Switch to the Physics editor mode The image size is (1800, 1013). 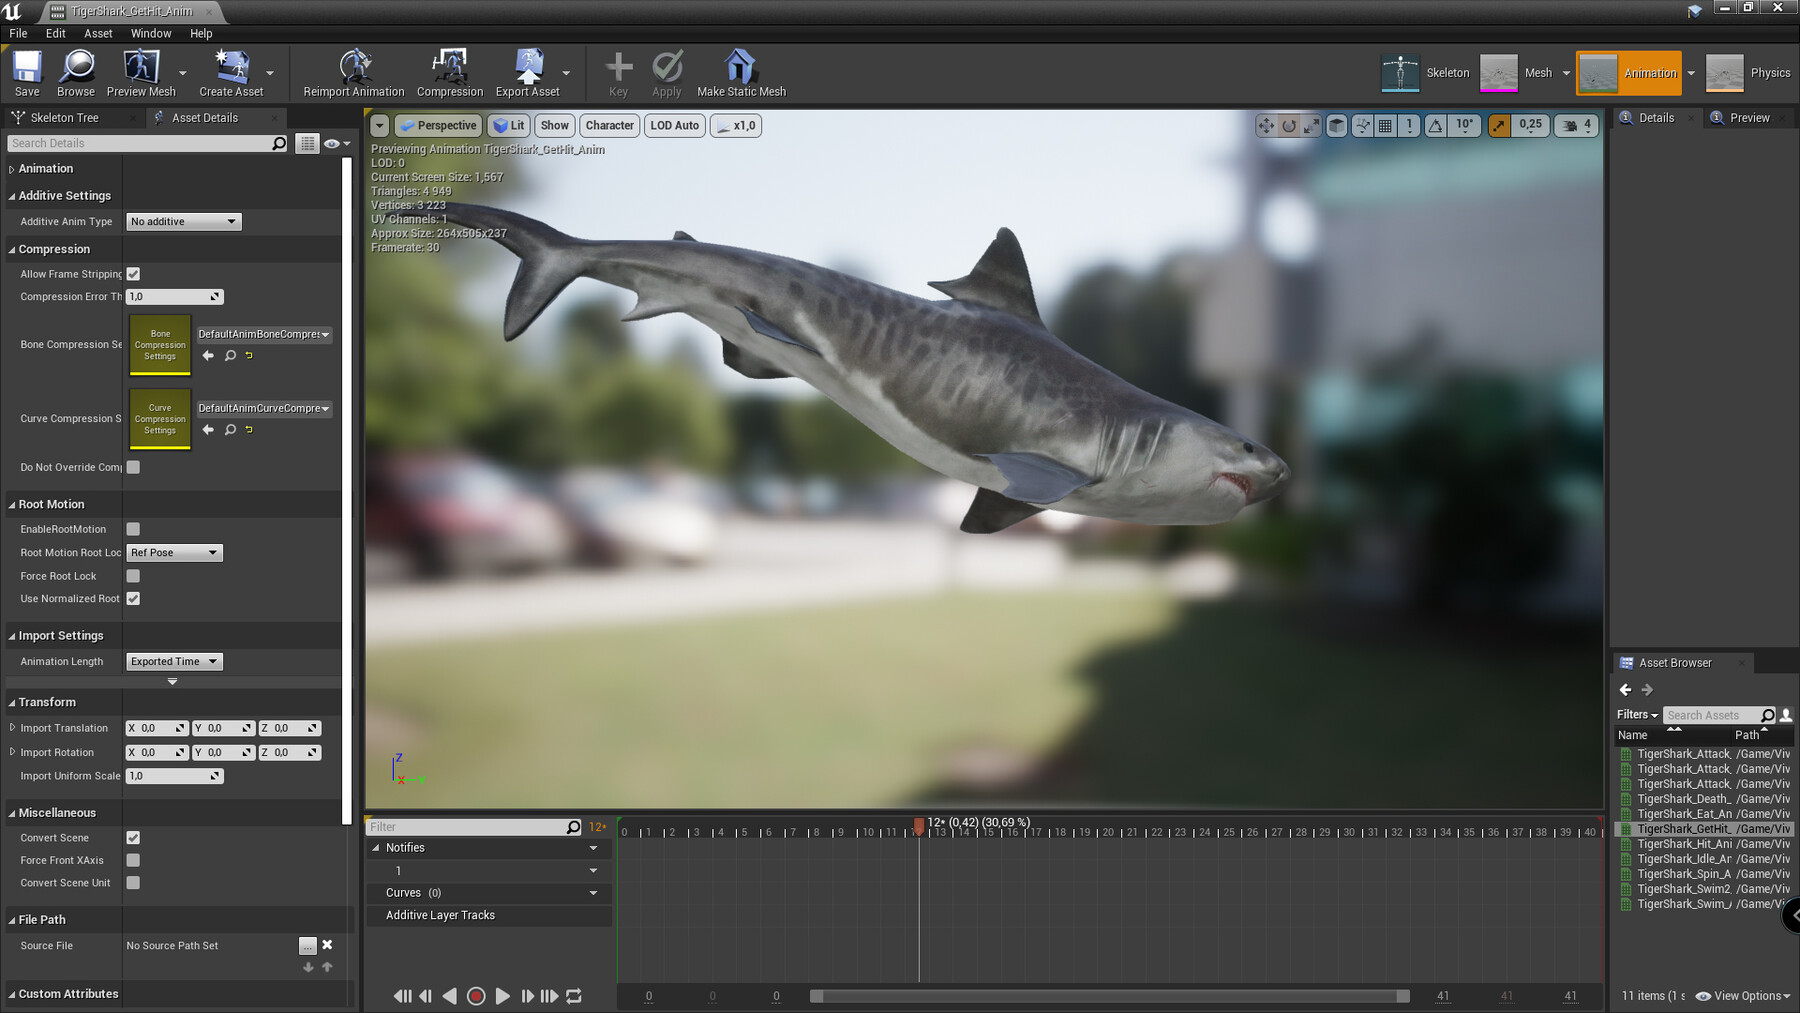tap(1724, 72)
